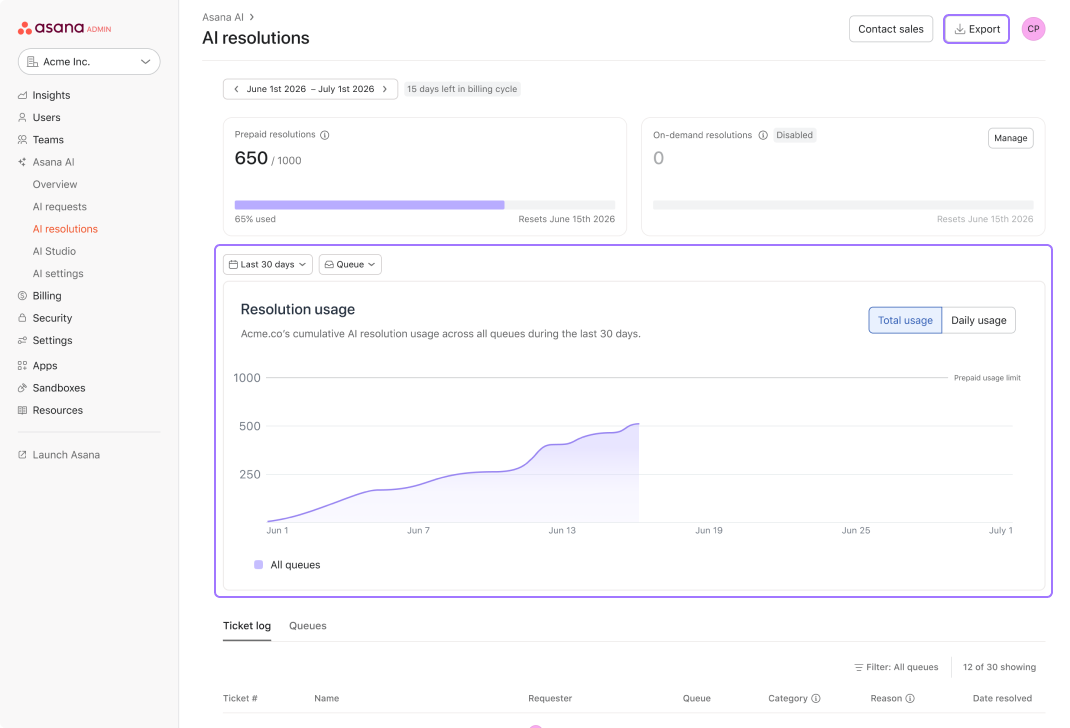Open the Acme Inc. organization dropdown
The height and width of the screenshot is (728, 1070).
(89, 61)
